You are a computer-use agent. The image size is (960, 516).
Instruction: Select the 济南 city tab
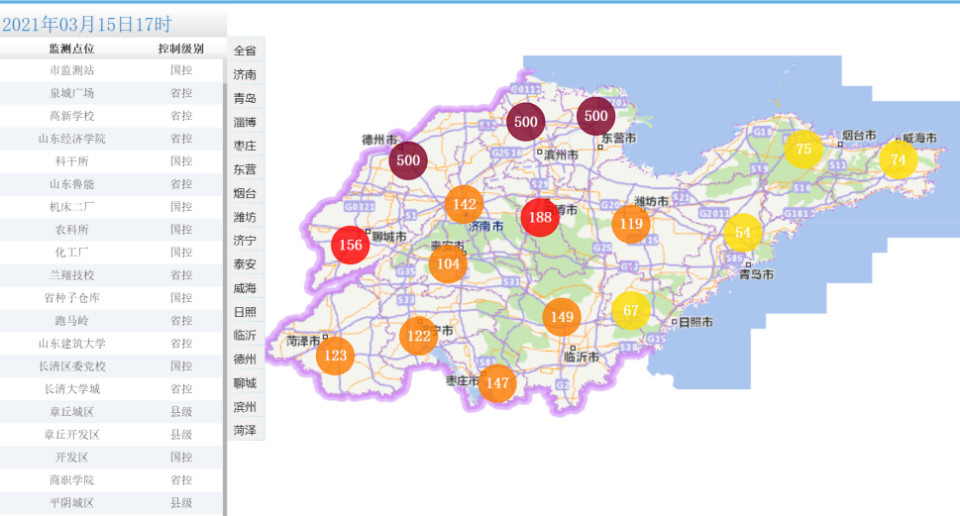(x=246, y=74)
